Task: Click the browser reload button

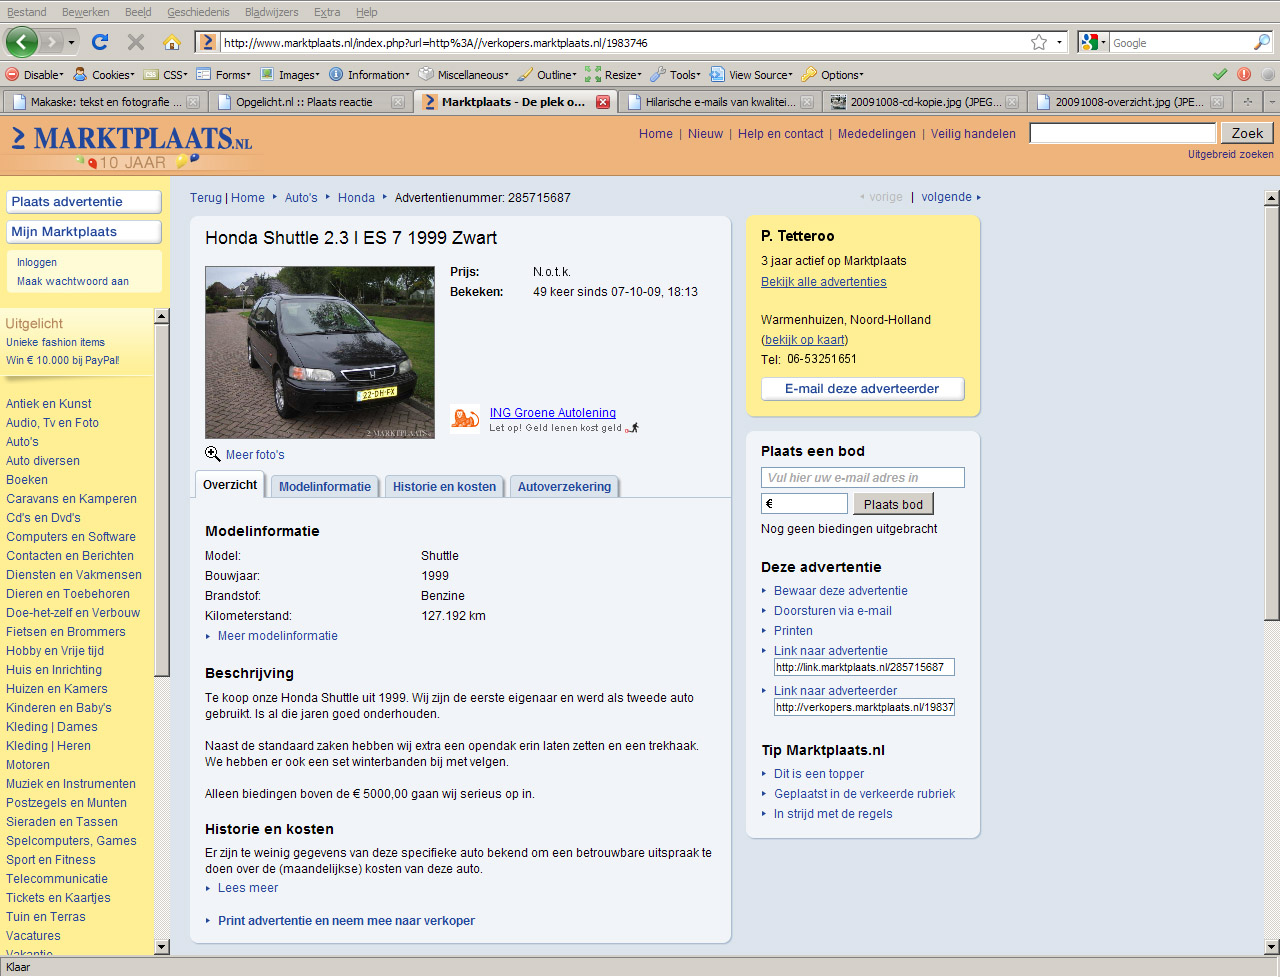Action: pos(99,42)
